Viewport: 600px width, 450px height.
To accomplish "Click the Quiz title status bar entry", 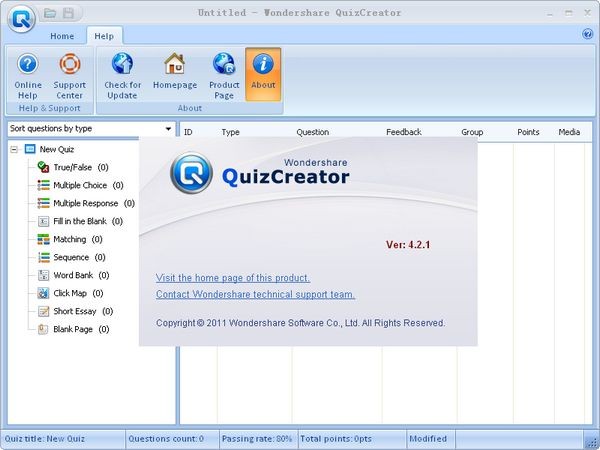I will tap(45, 439).
